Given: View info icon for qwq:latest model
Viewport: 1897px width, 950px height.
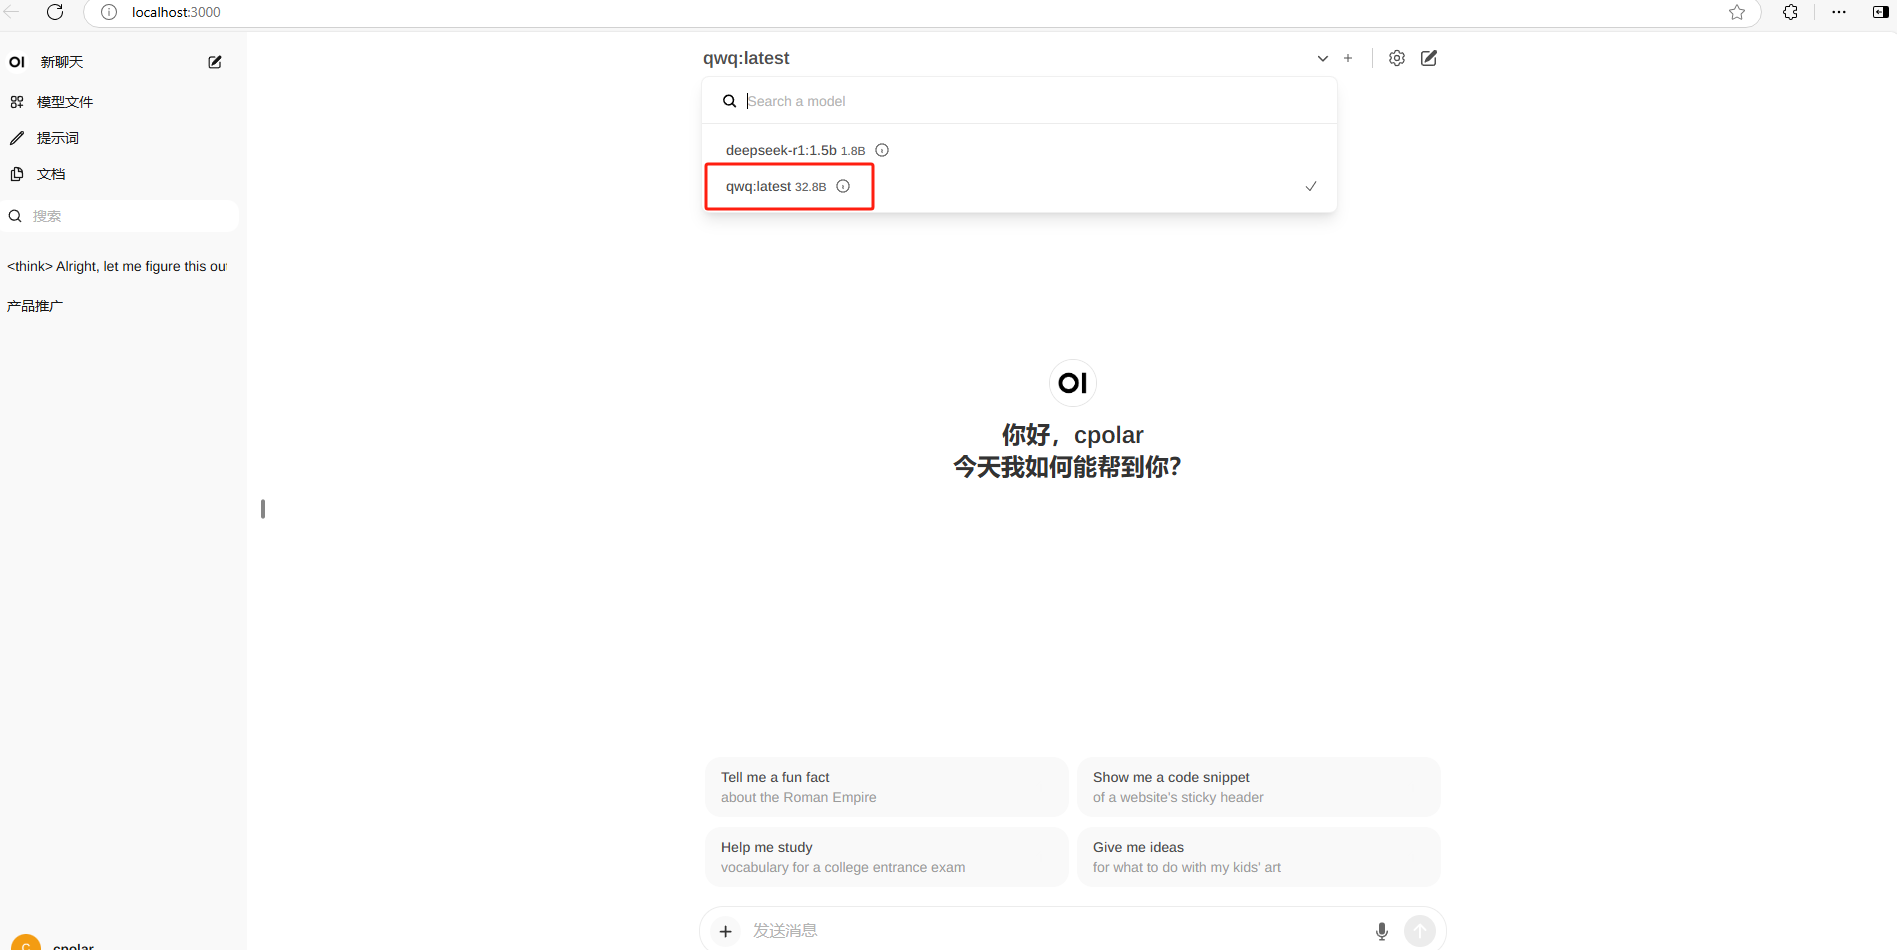Looking at the screenshot, I should (843, 186).
